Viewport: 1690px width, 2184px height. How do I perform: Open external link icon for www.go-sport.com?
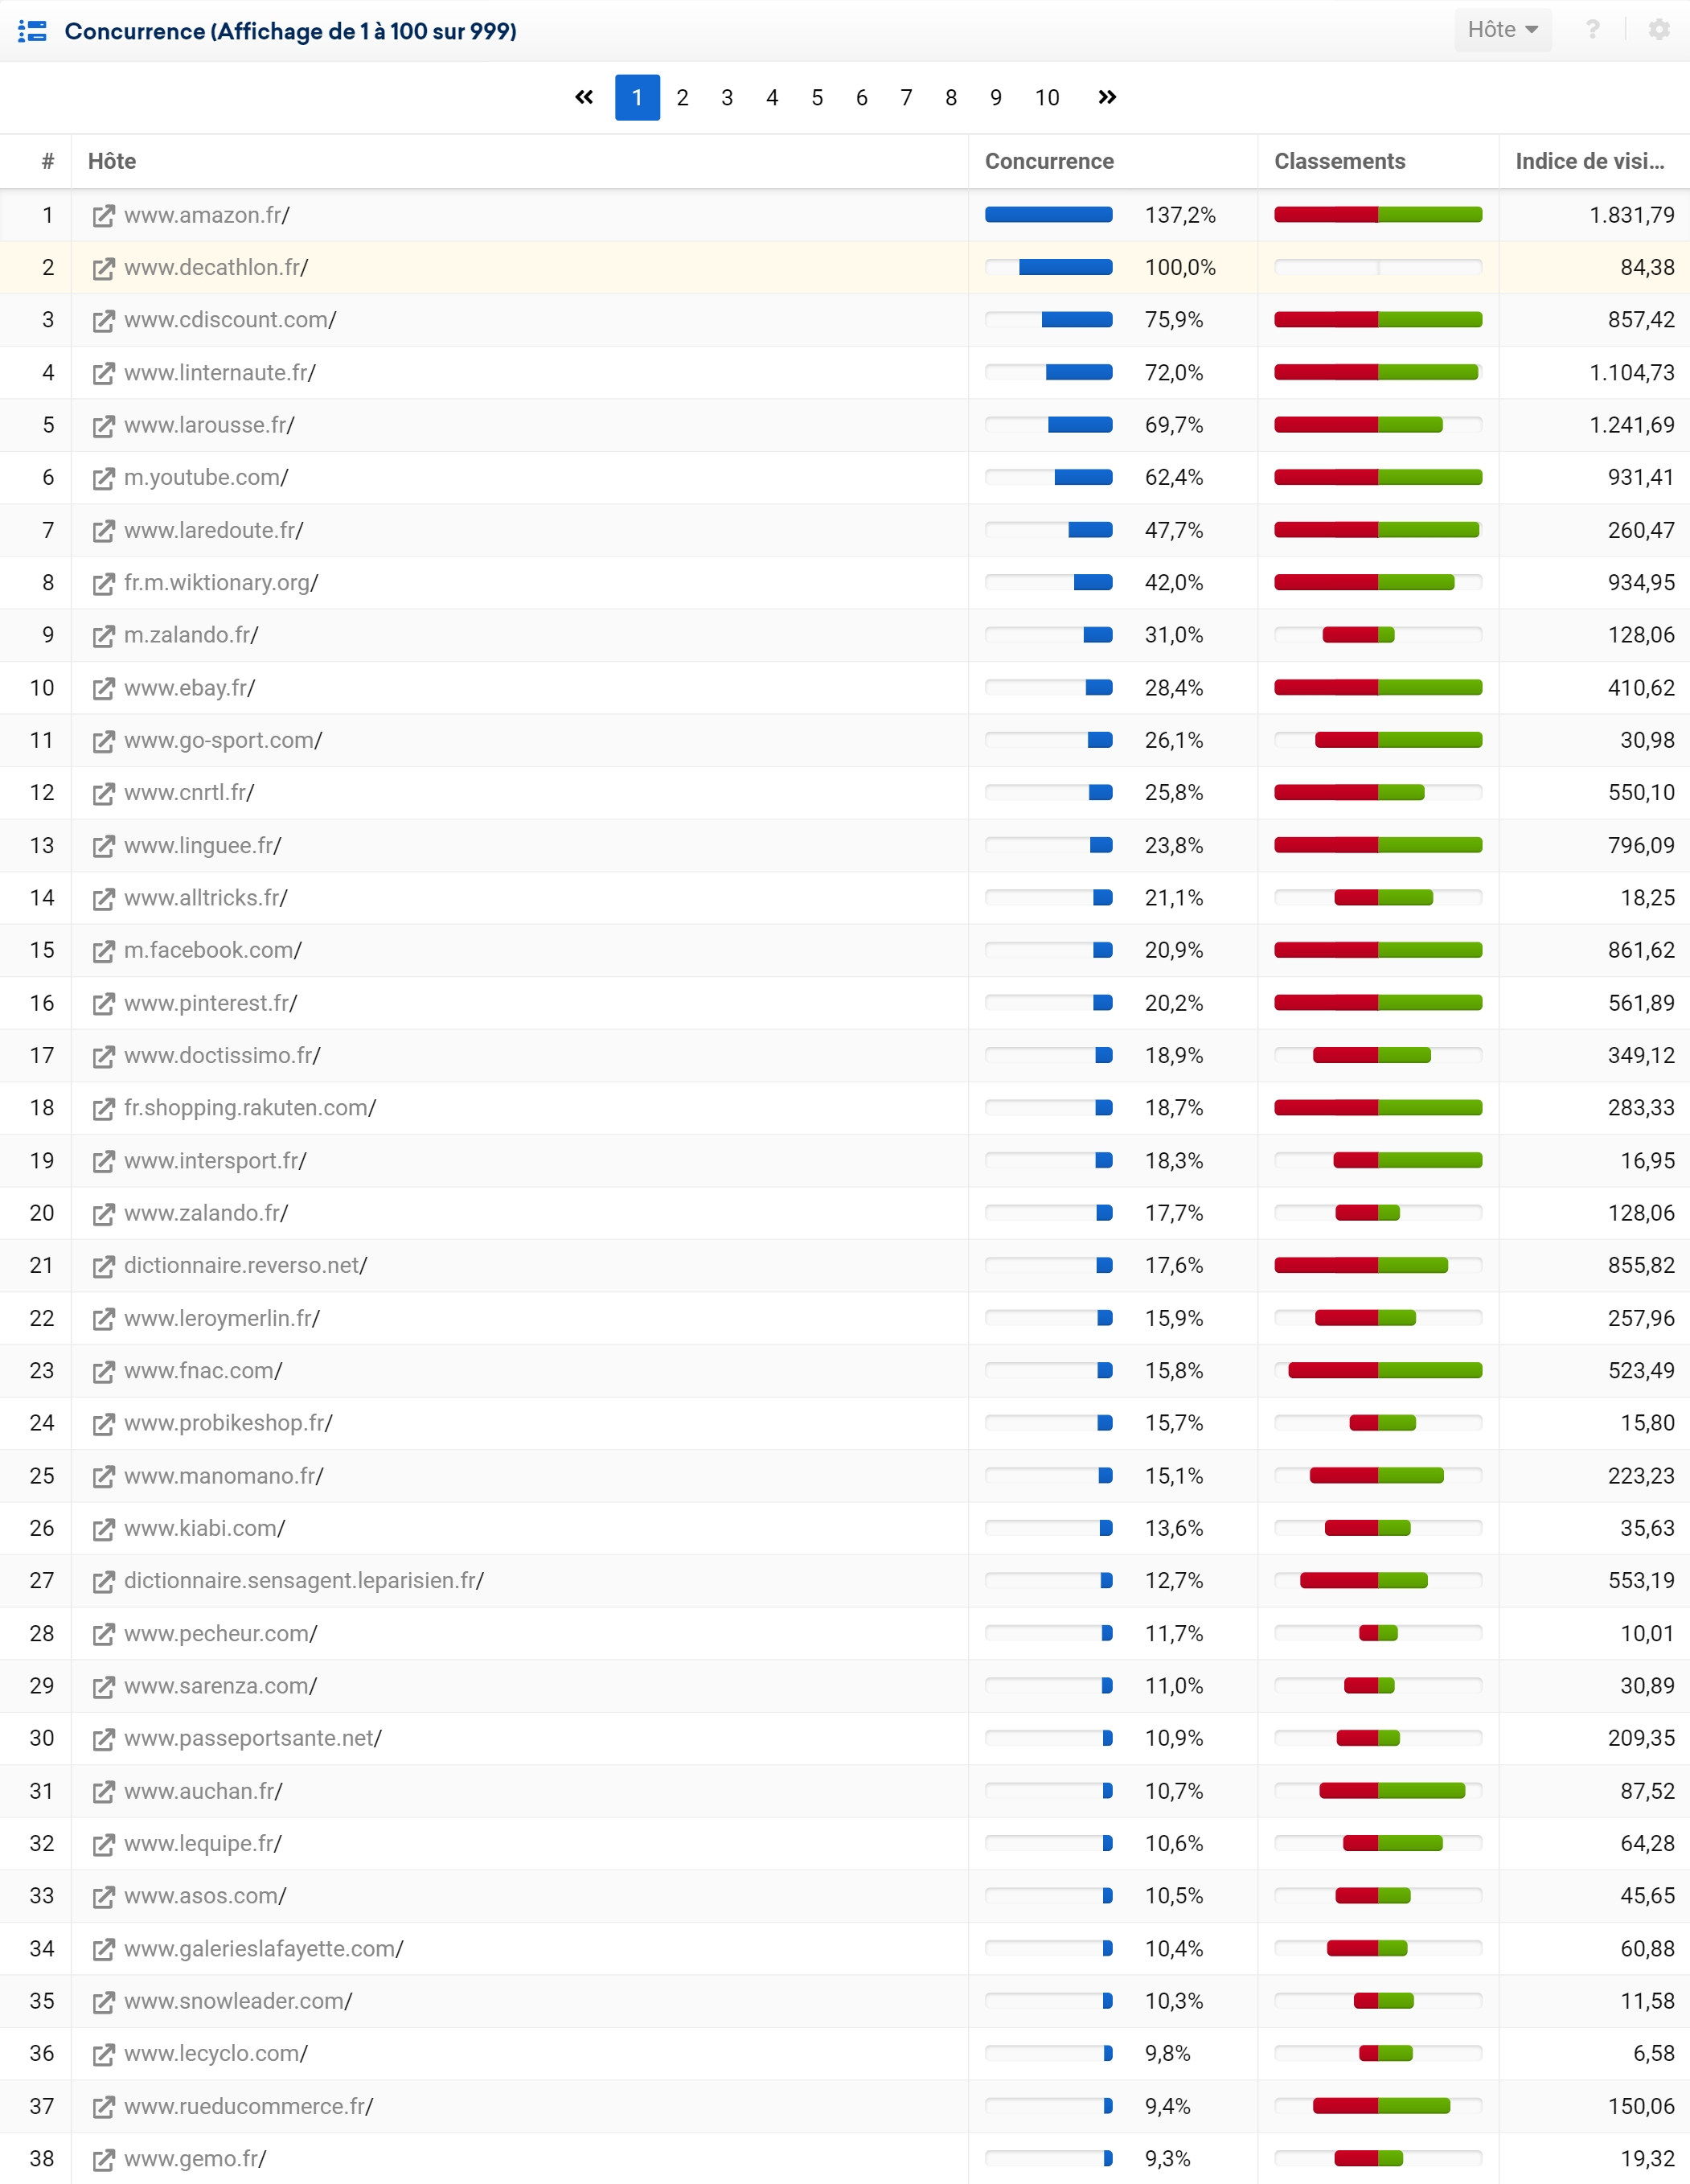pyautogui.click(x=103, y=741)
